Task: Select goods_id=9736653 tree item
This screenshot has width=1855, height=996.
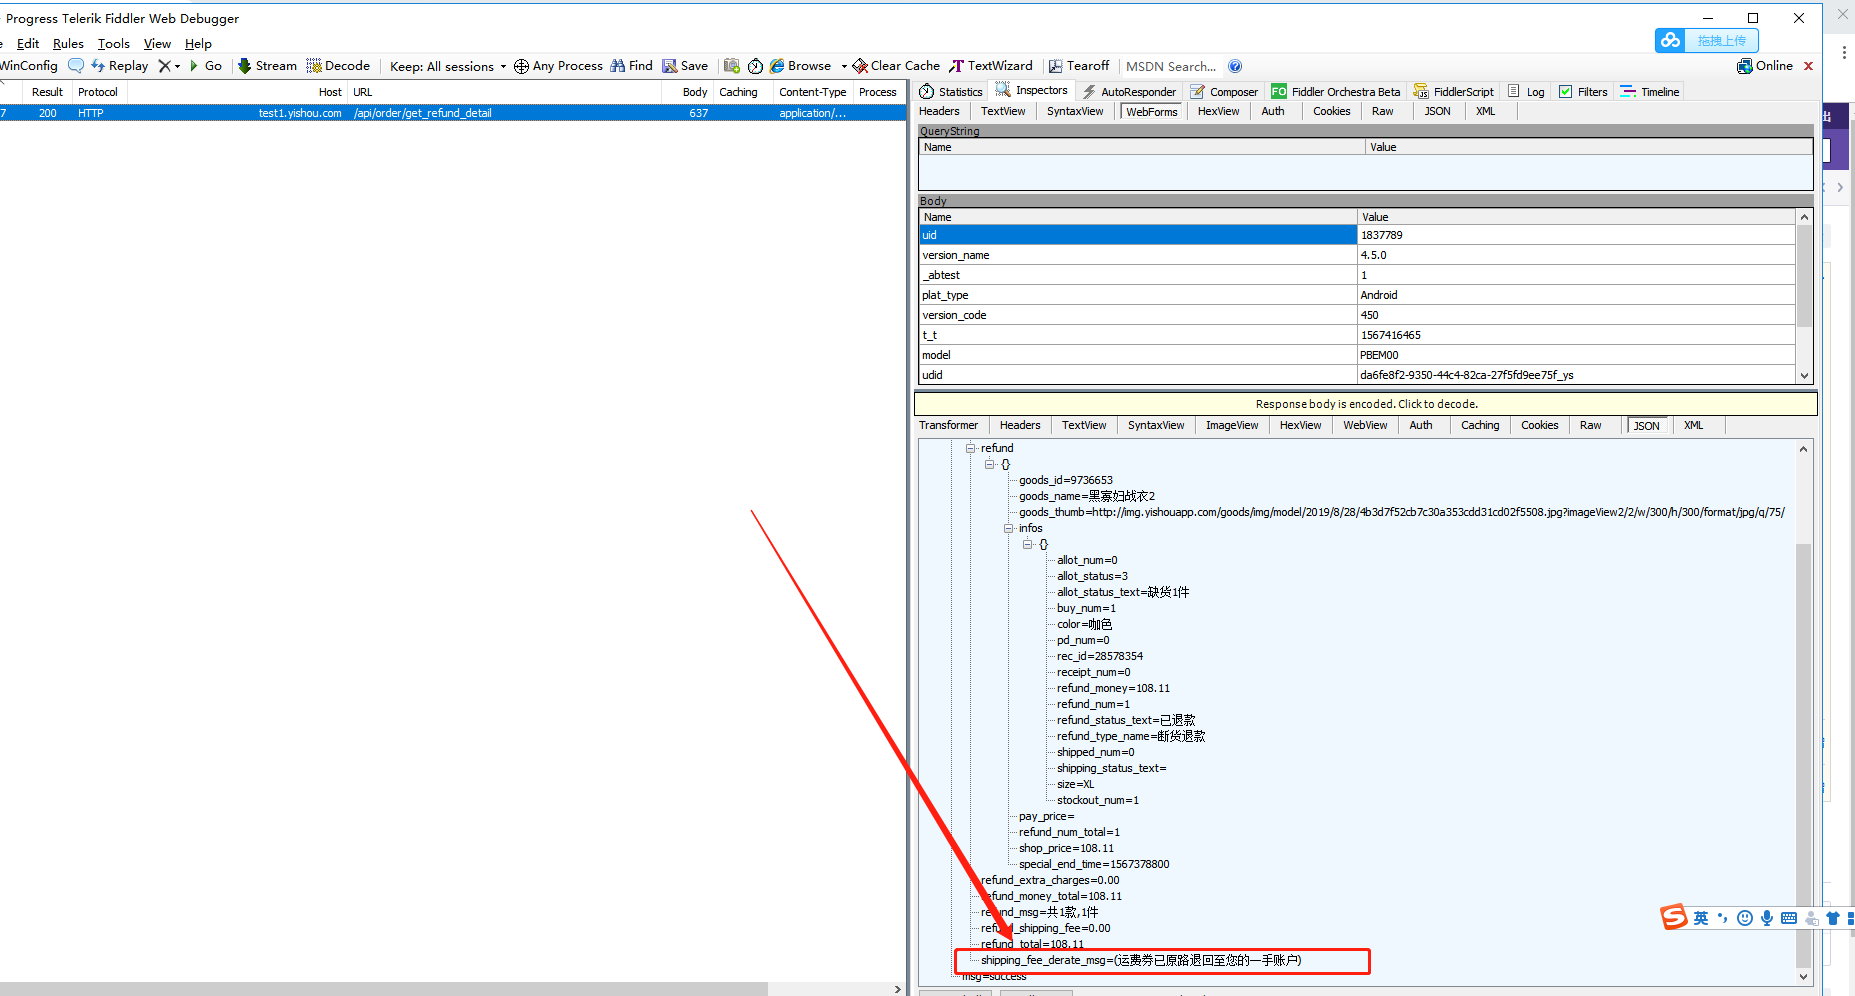Action: tap(1066, 480)
